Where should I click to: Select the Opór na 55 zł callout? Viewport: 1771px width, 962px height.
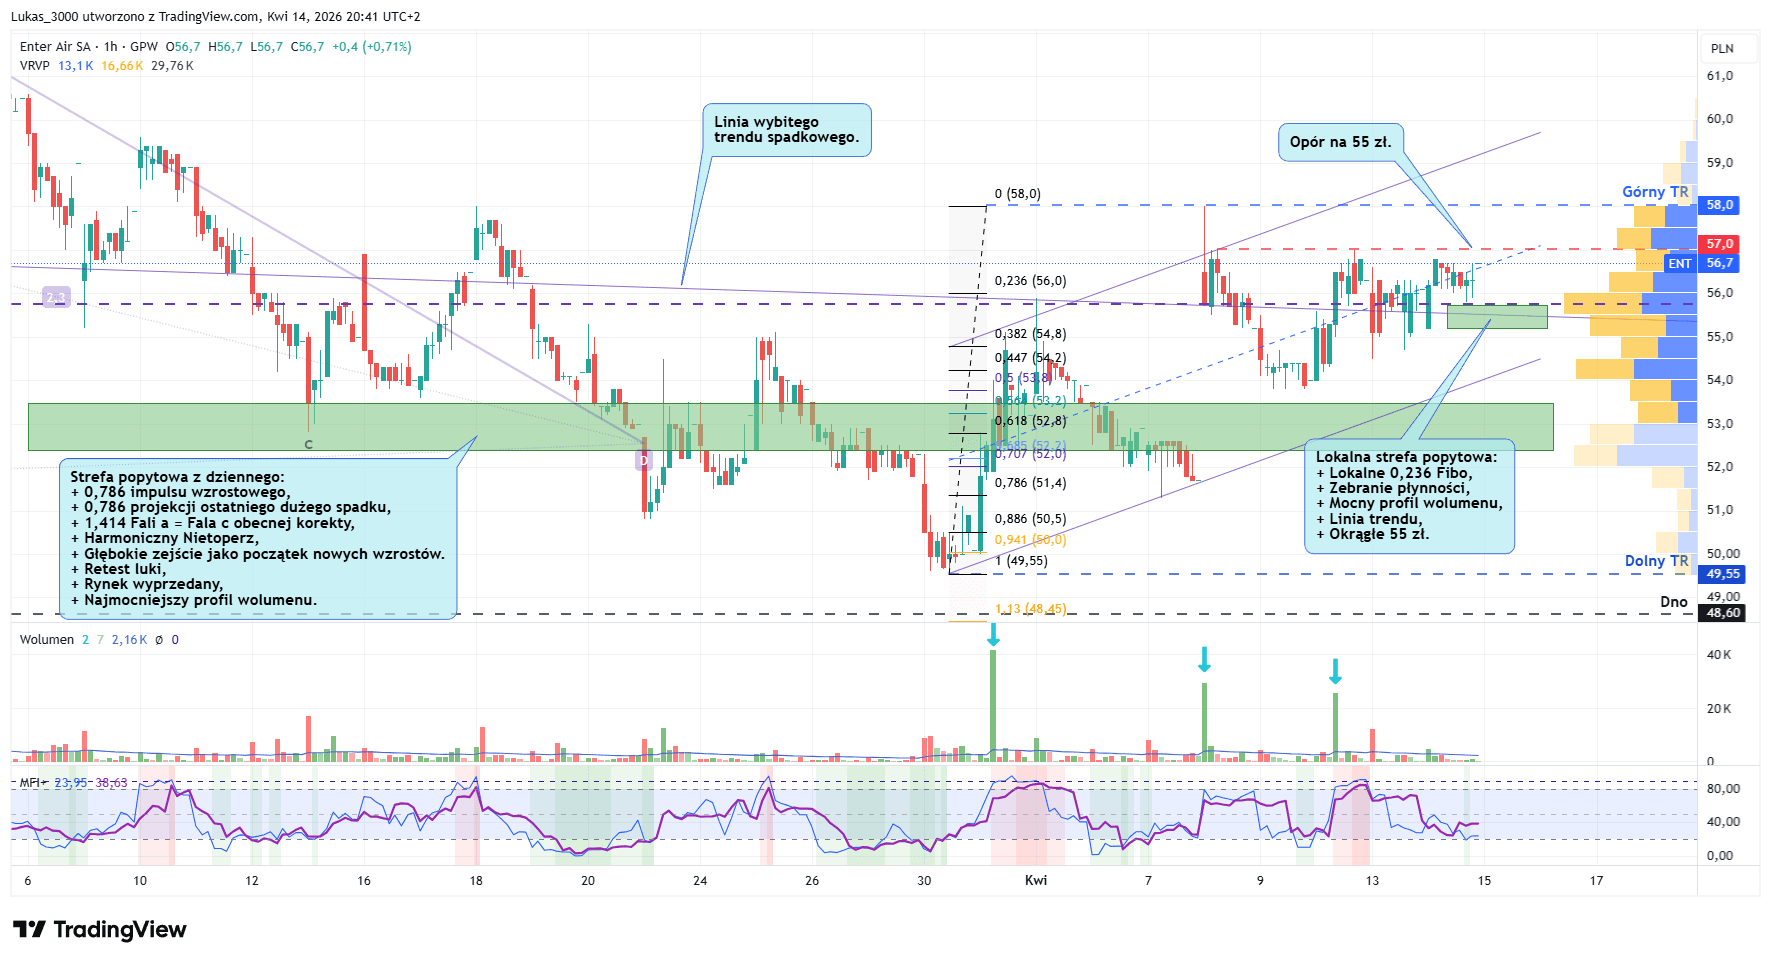[1340, 142]
